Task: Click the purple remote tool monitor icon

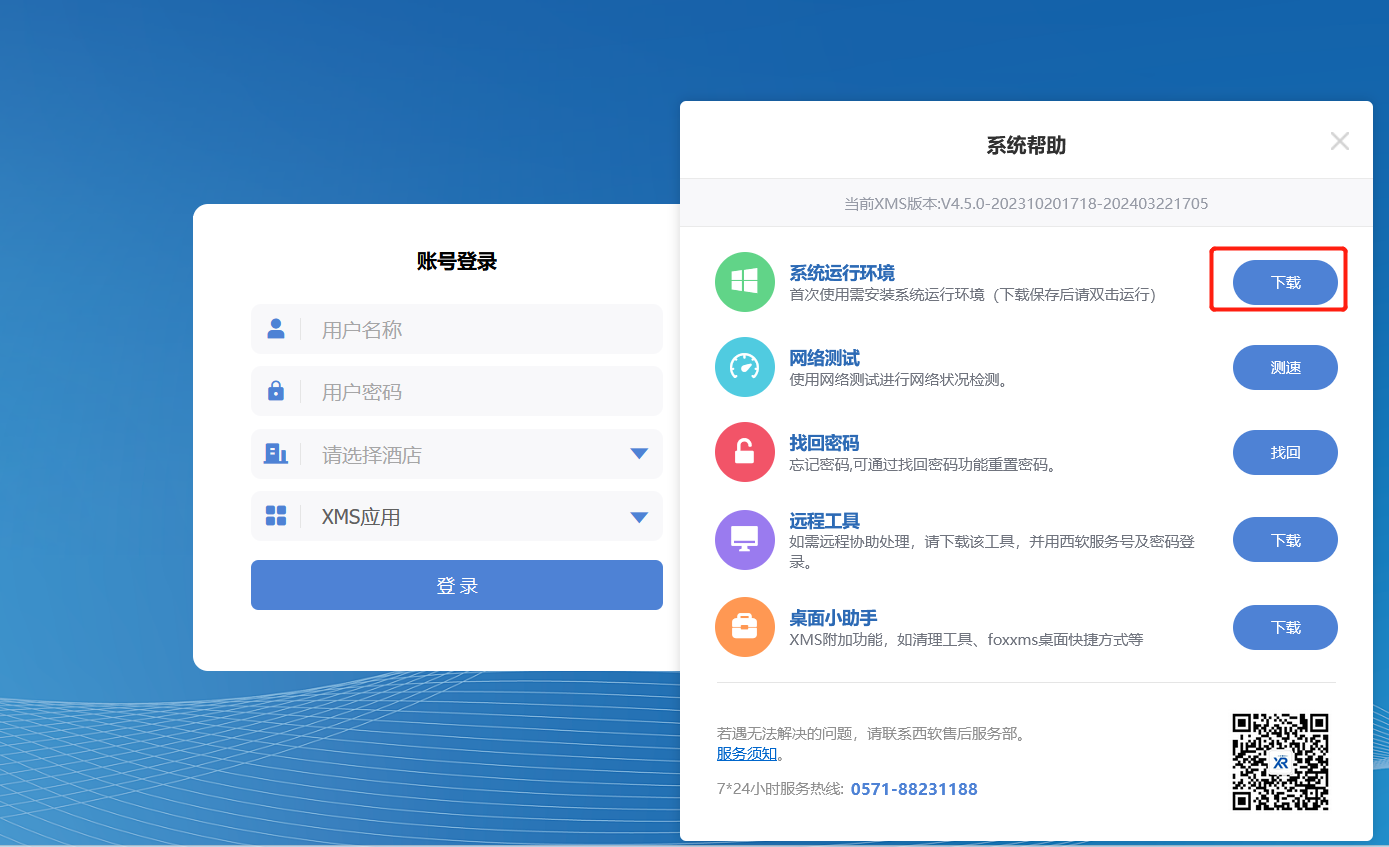Action: [x=744, y=540]
